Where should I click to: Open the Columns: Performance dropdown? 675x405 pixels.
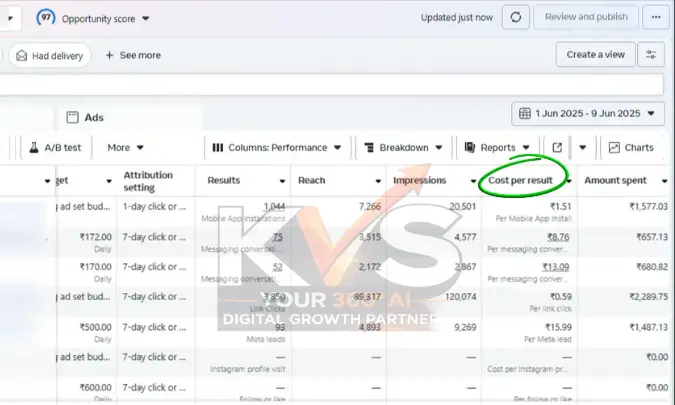[276, 147]
